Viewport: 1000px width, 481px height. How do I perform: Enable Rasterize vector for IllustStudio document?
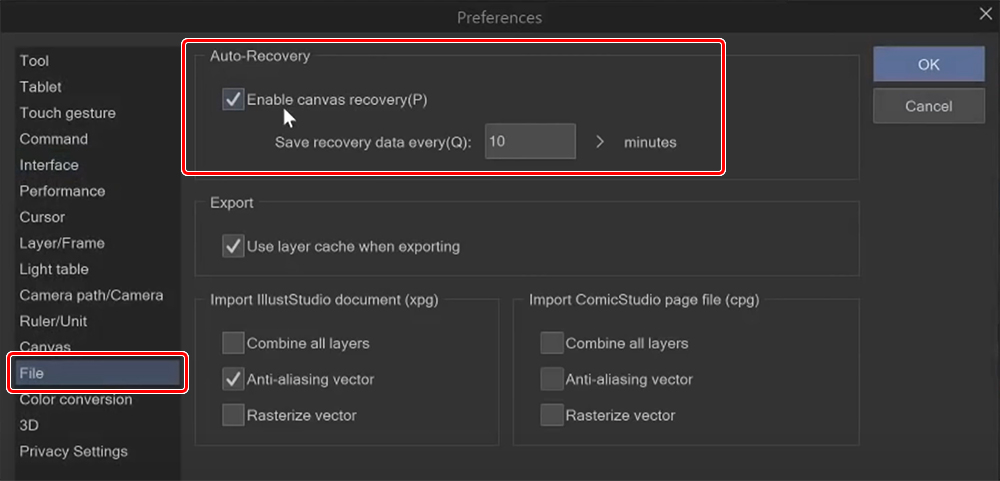click(x=233, y=415)
